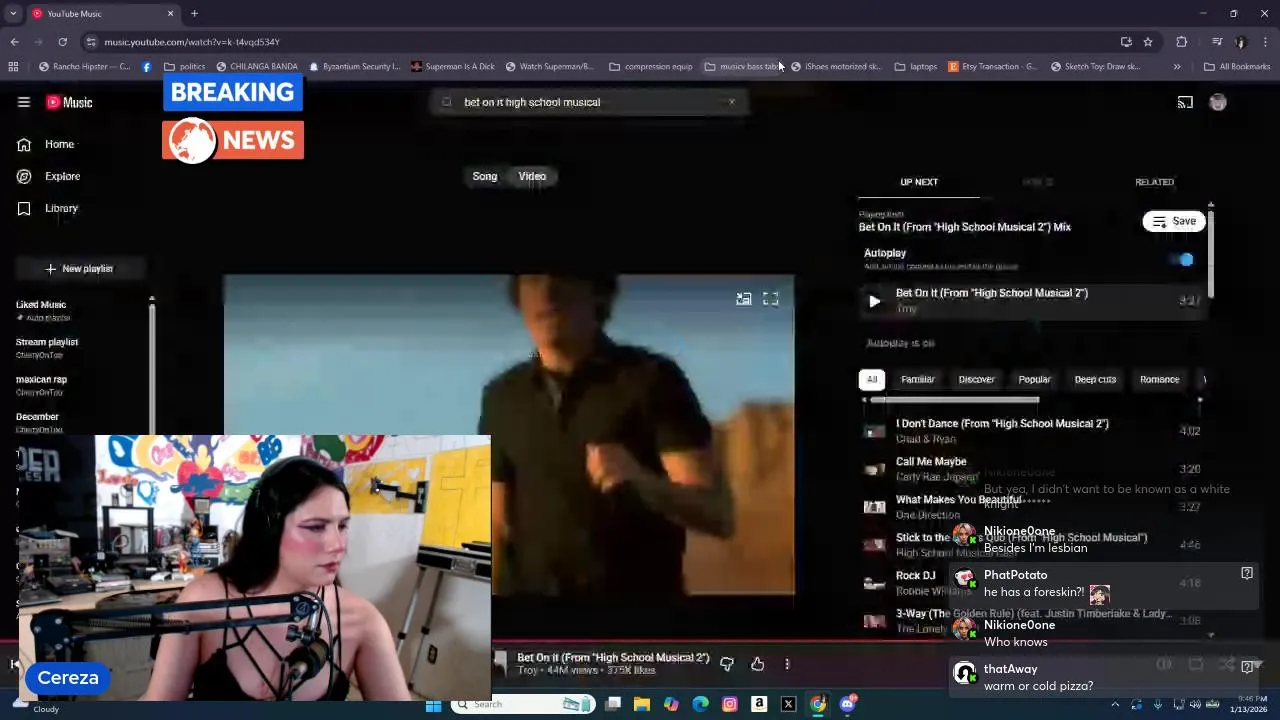Dislike the current song
The image size is (1280, 720).
tap(727, 664)
